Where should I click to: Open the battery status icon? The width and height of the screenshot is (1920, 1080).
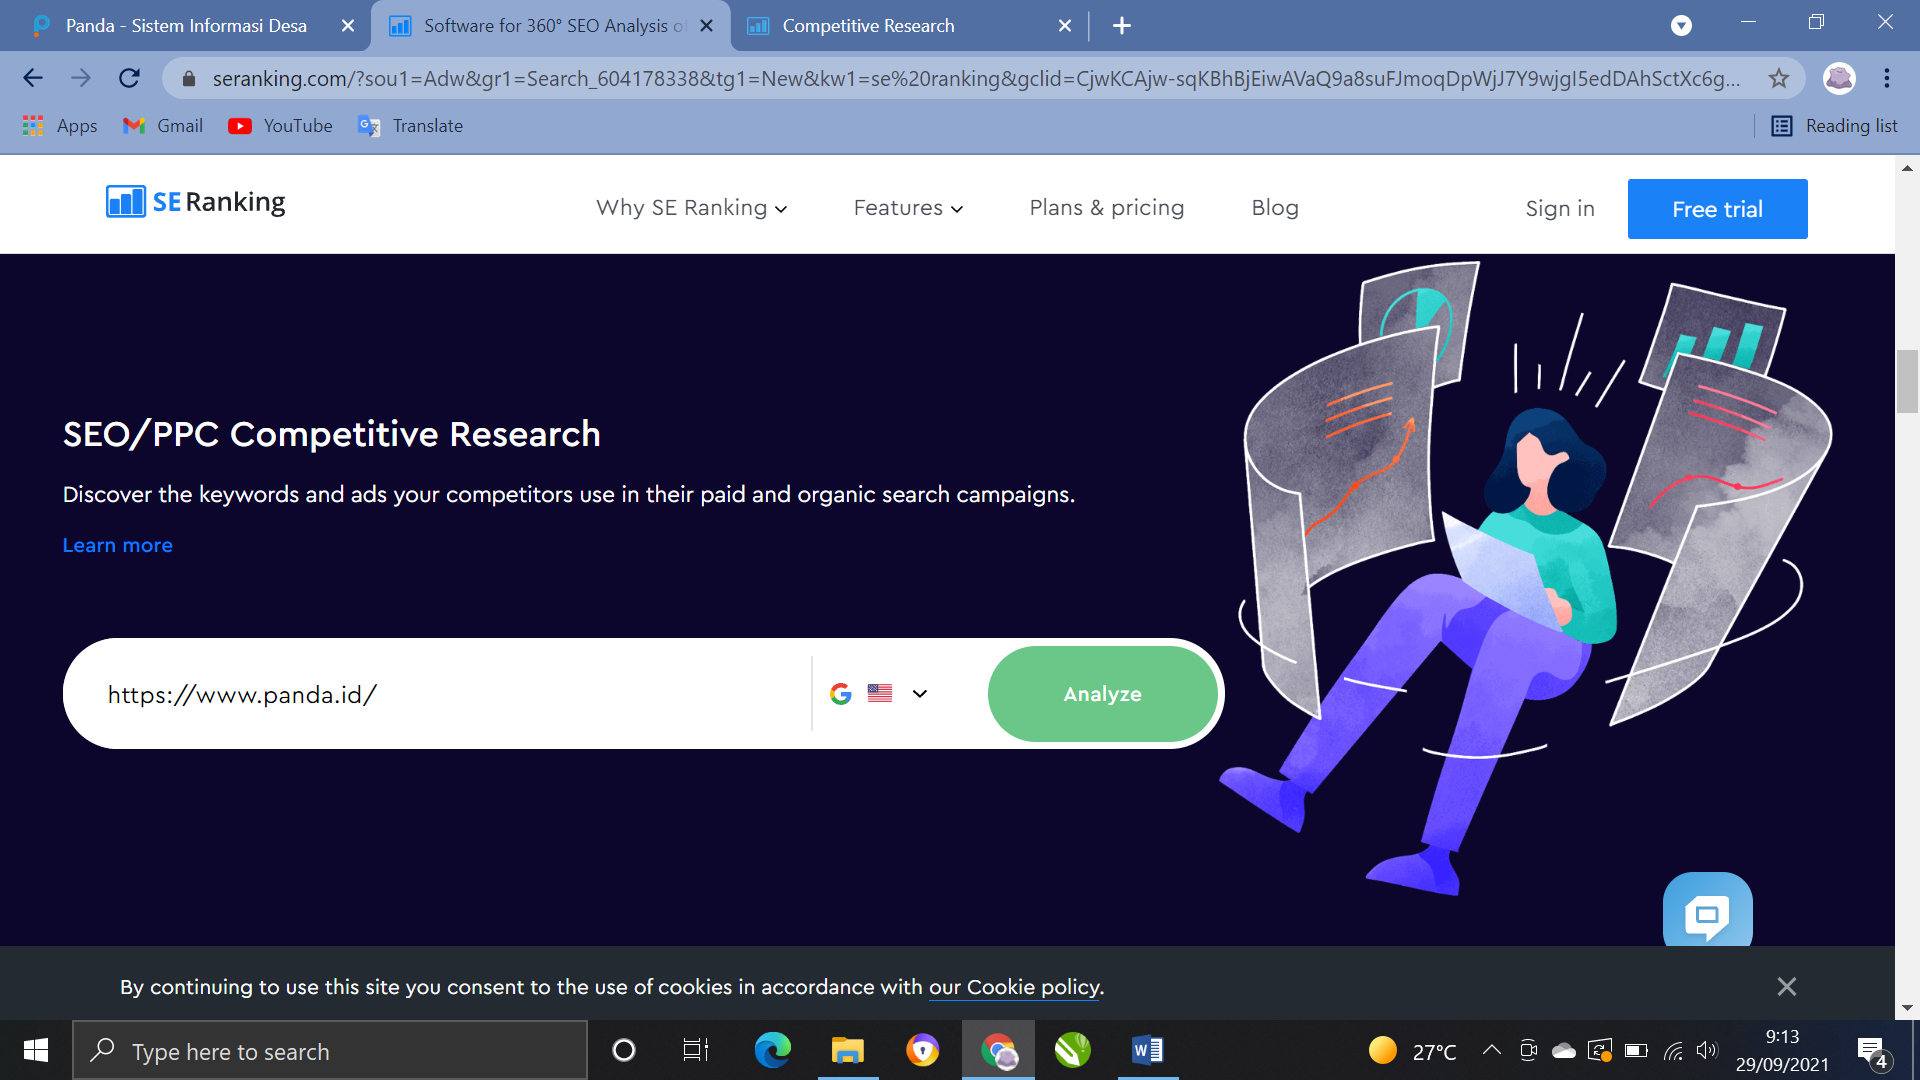[1636, 1050]
